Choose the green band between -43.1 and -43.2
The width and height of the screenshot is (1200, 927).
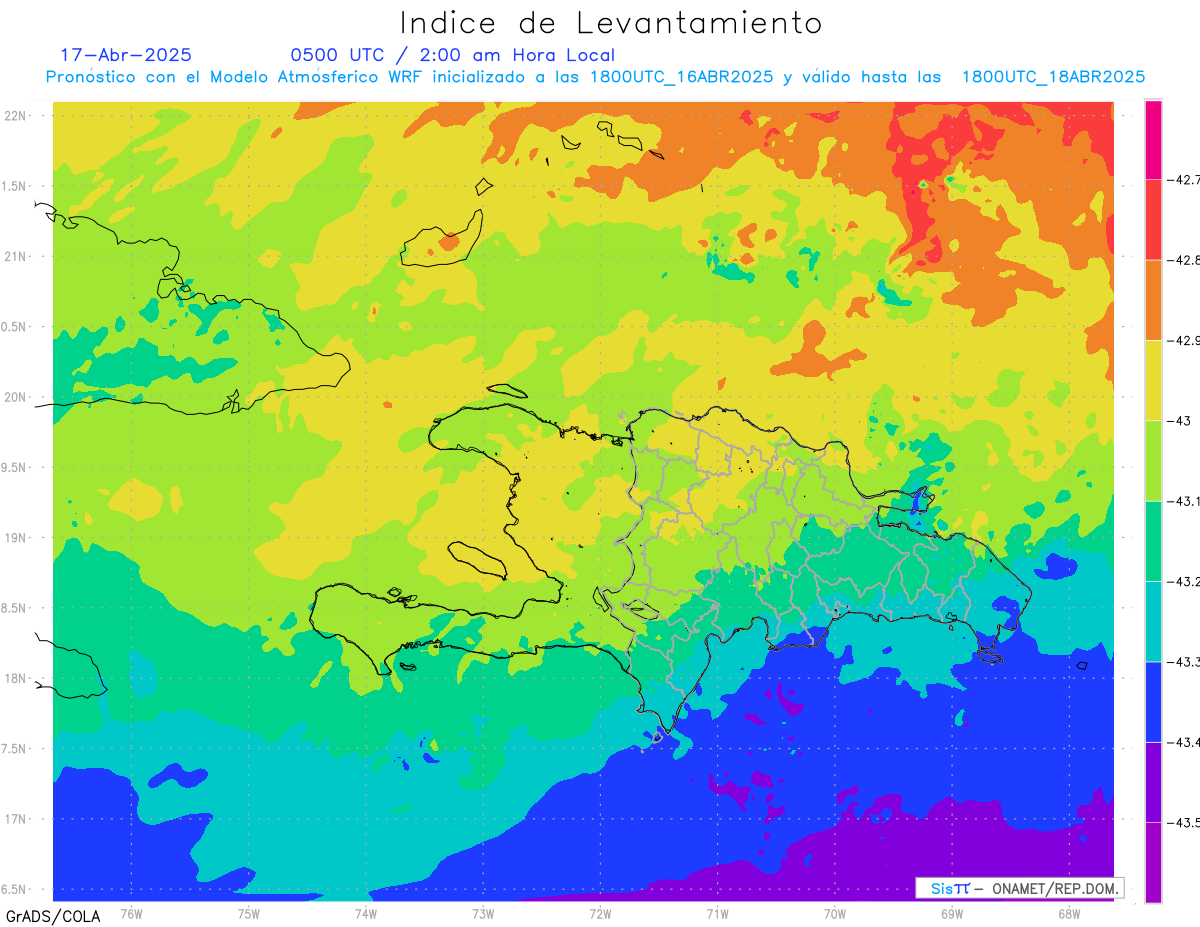1153,541
